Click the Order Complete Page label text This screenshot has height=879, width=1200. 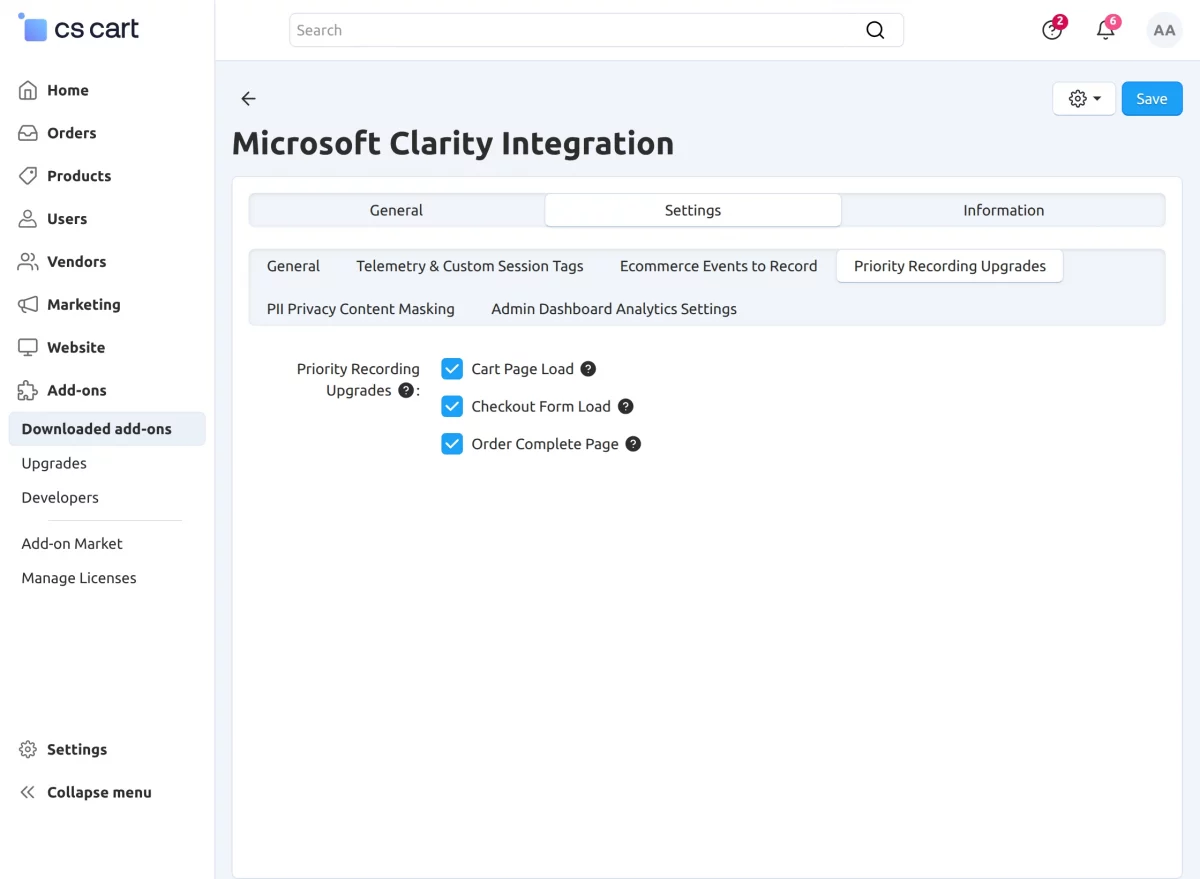545,444
